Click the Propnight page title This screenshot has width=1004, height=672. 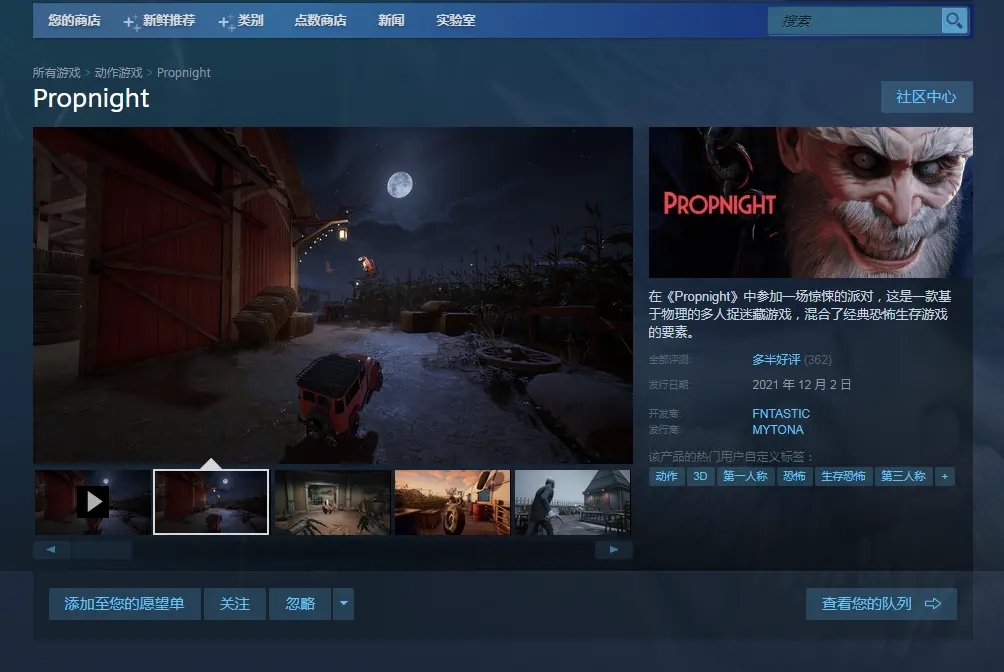point(91,99)
